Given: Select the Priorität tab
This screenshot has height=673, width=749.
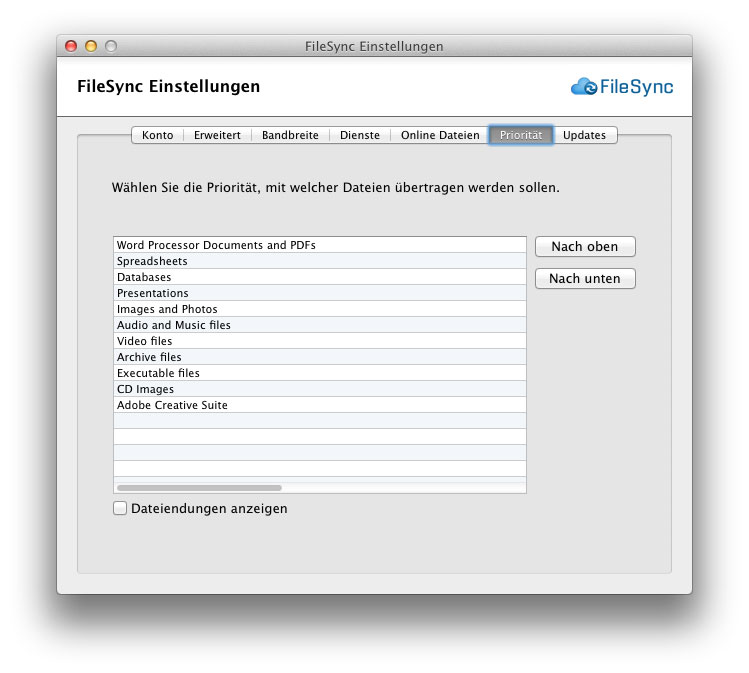Looking at the screenshot, I should [x=521, y=135].
